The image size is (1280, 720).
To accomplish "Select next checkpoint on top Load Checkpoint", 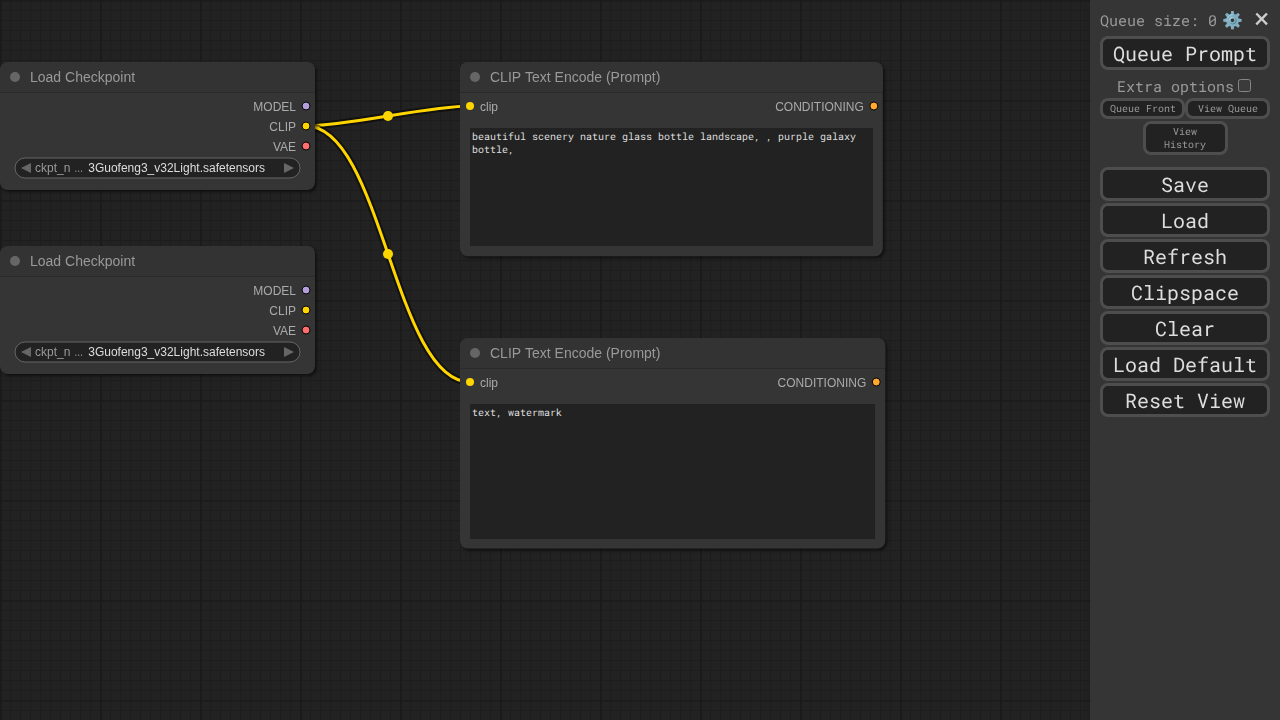I will pos(289,168).
